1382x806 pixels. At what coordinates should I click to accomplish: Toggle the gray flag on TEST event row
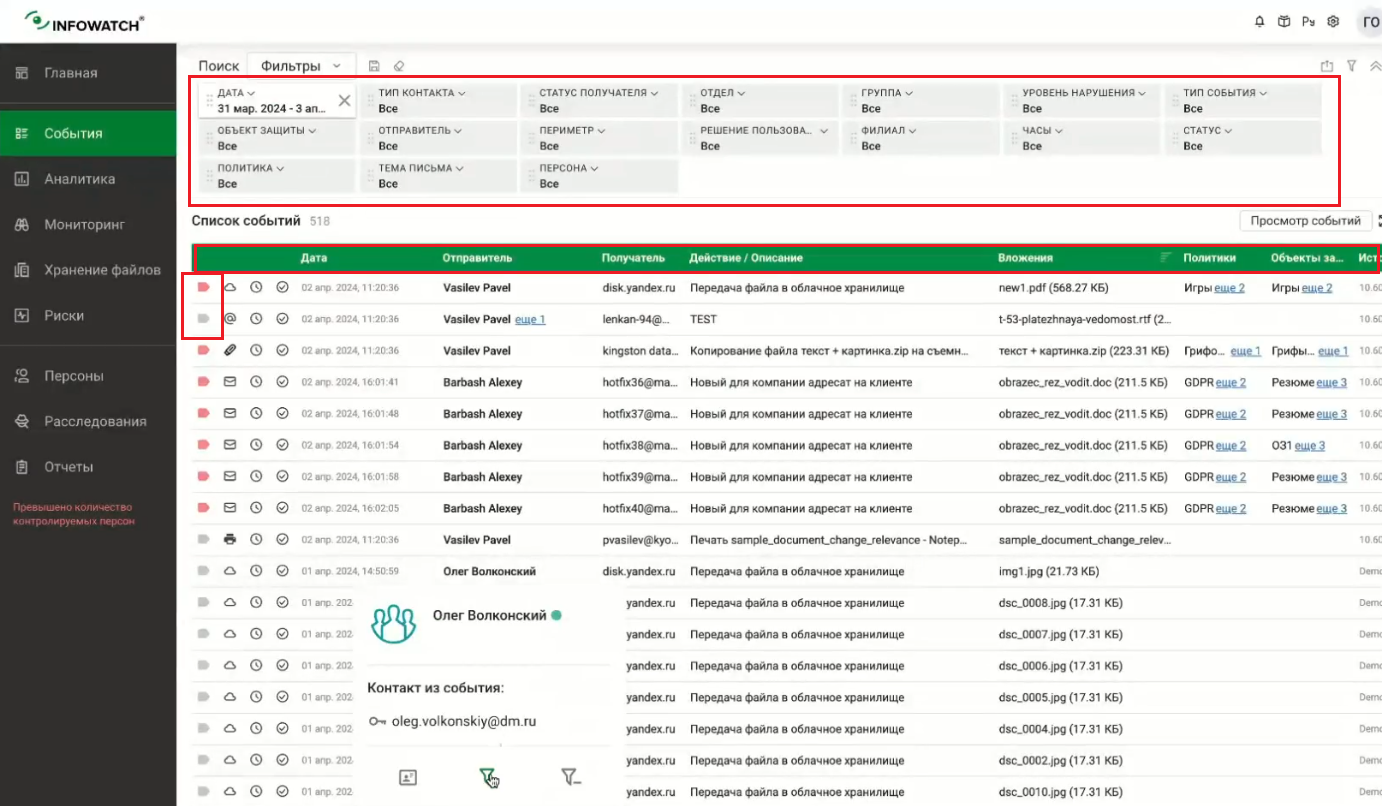pyautogui.click(x=203, y=319)
